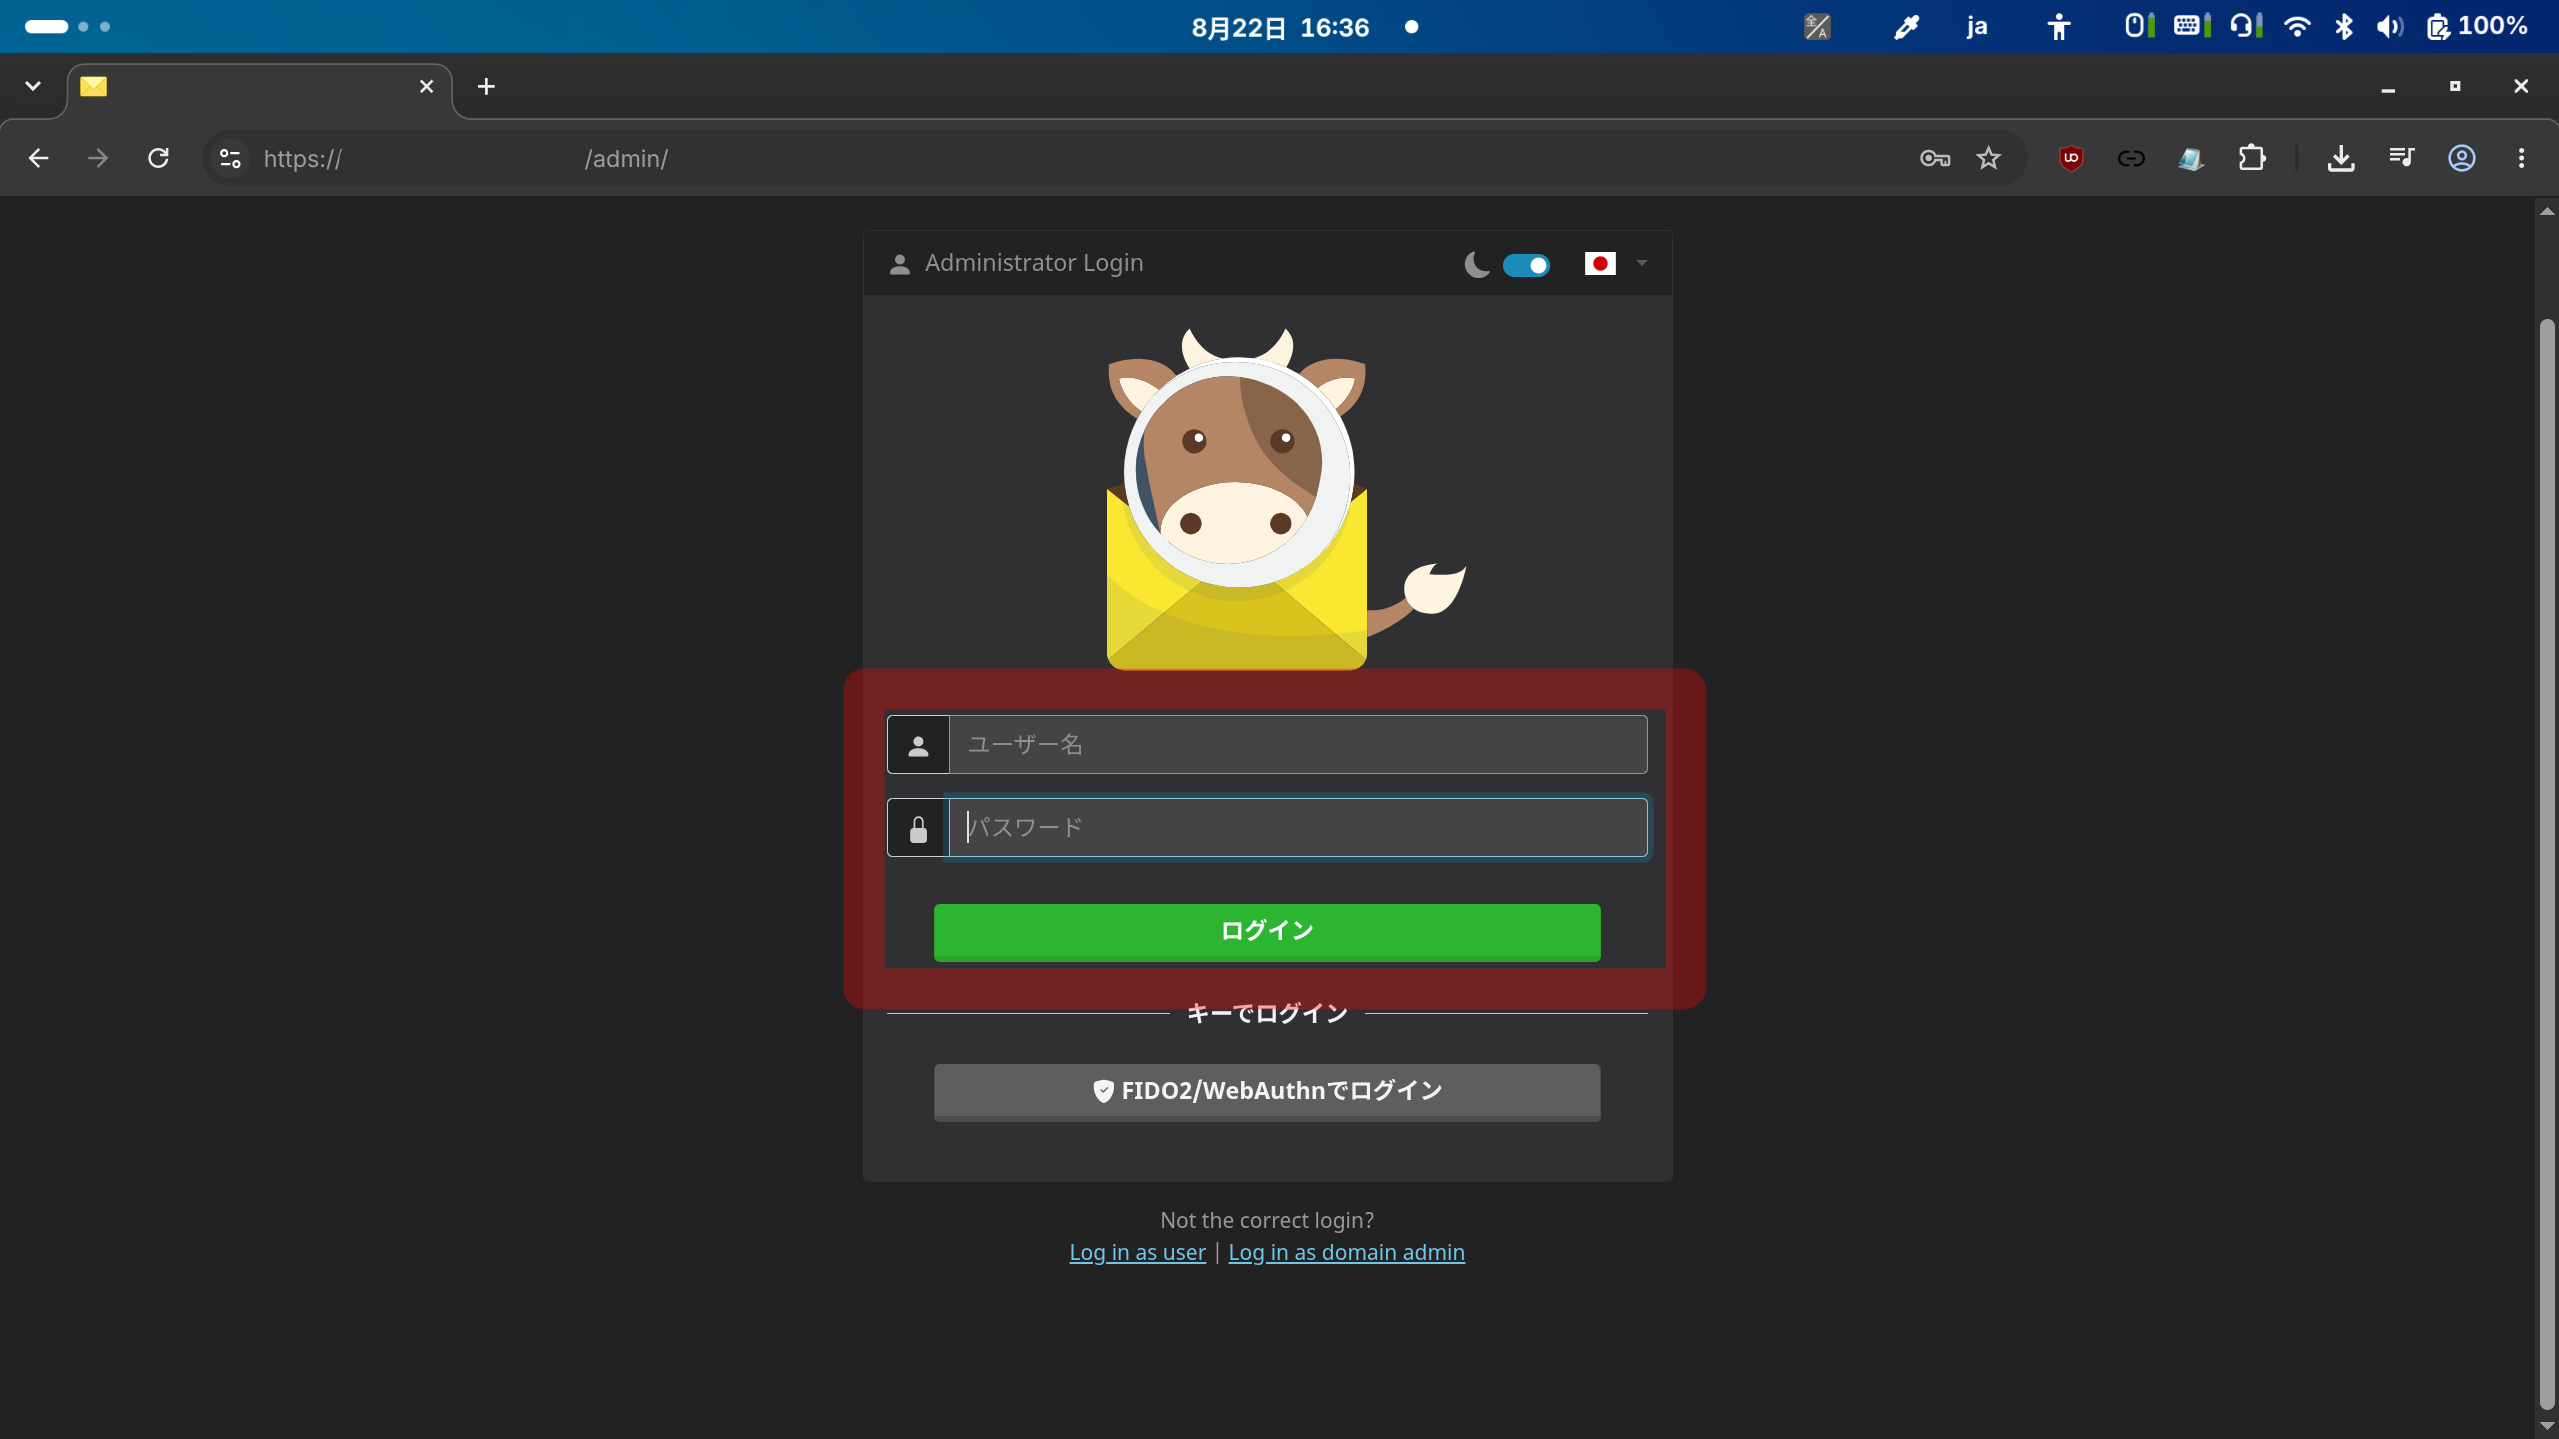Open the browser profile avatar
Screen dimensions: 2559x1439
[x=2462, y=158]
